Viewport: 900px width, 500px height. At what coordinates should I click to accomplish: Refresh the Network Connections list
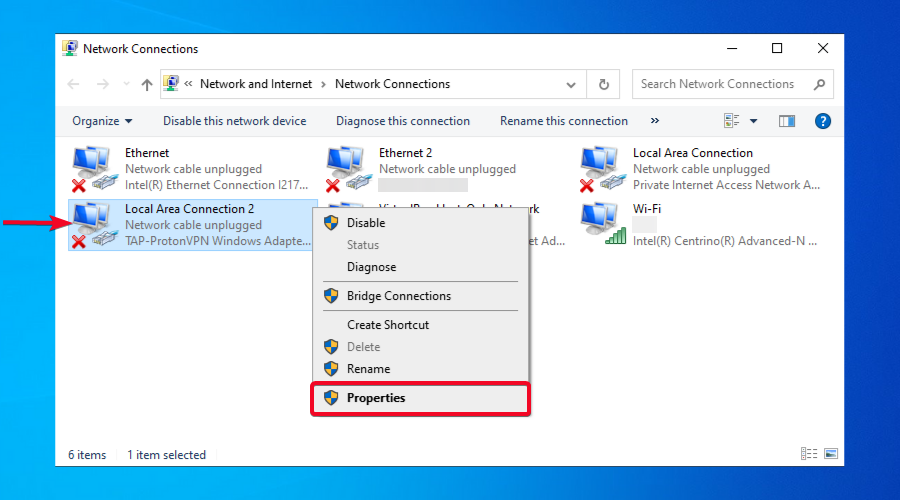[x=603, y=84]
